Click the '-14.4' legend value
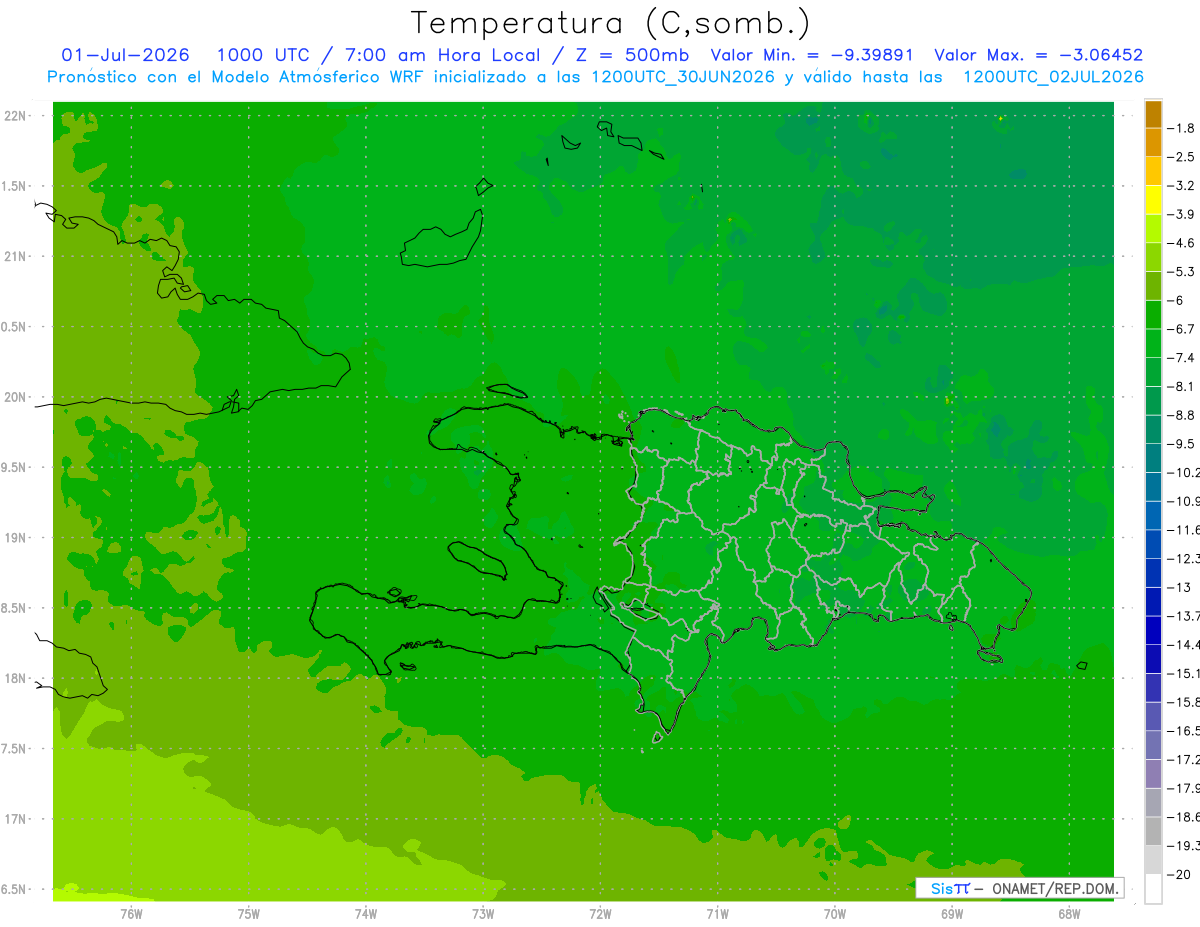Image resolution: width=1200 pixels, height=927 pixels. [x=1183, y=644]
